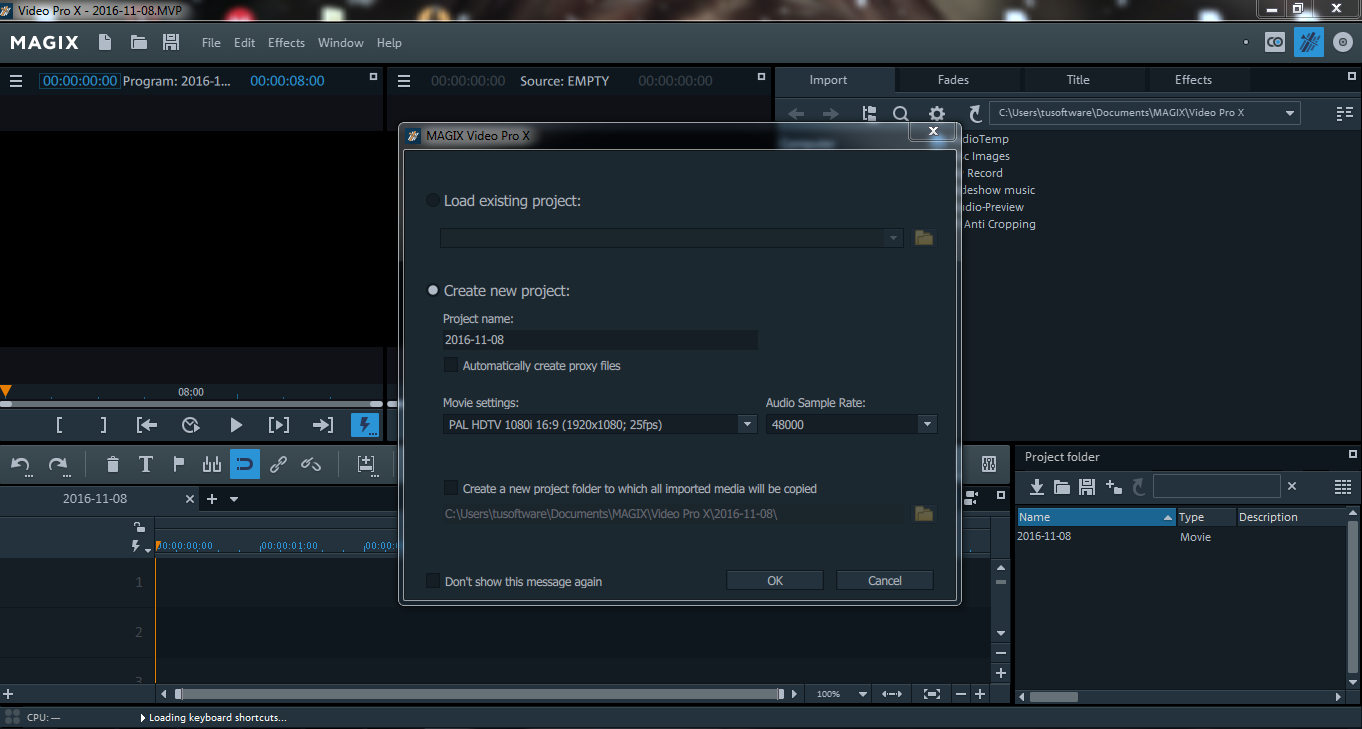The height and width of the screenshot is (729, 1362).
Task: Play the selected range in program monitor
Action: pos(279,425)
